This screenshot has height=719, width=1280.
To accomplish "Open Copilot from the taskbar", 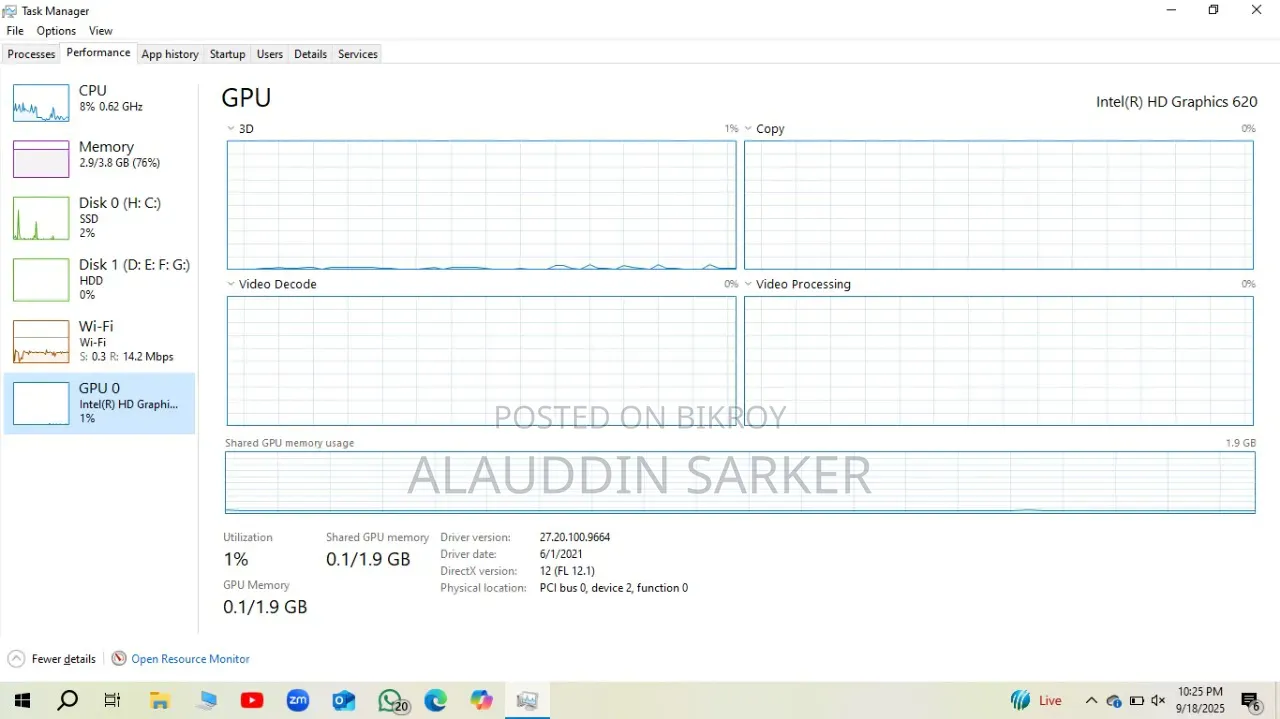I will [482, 701].
